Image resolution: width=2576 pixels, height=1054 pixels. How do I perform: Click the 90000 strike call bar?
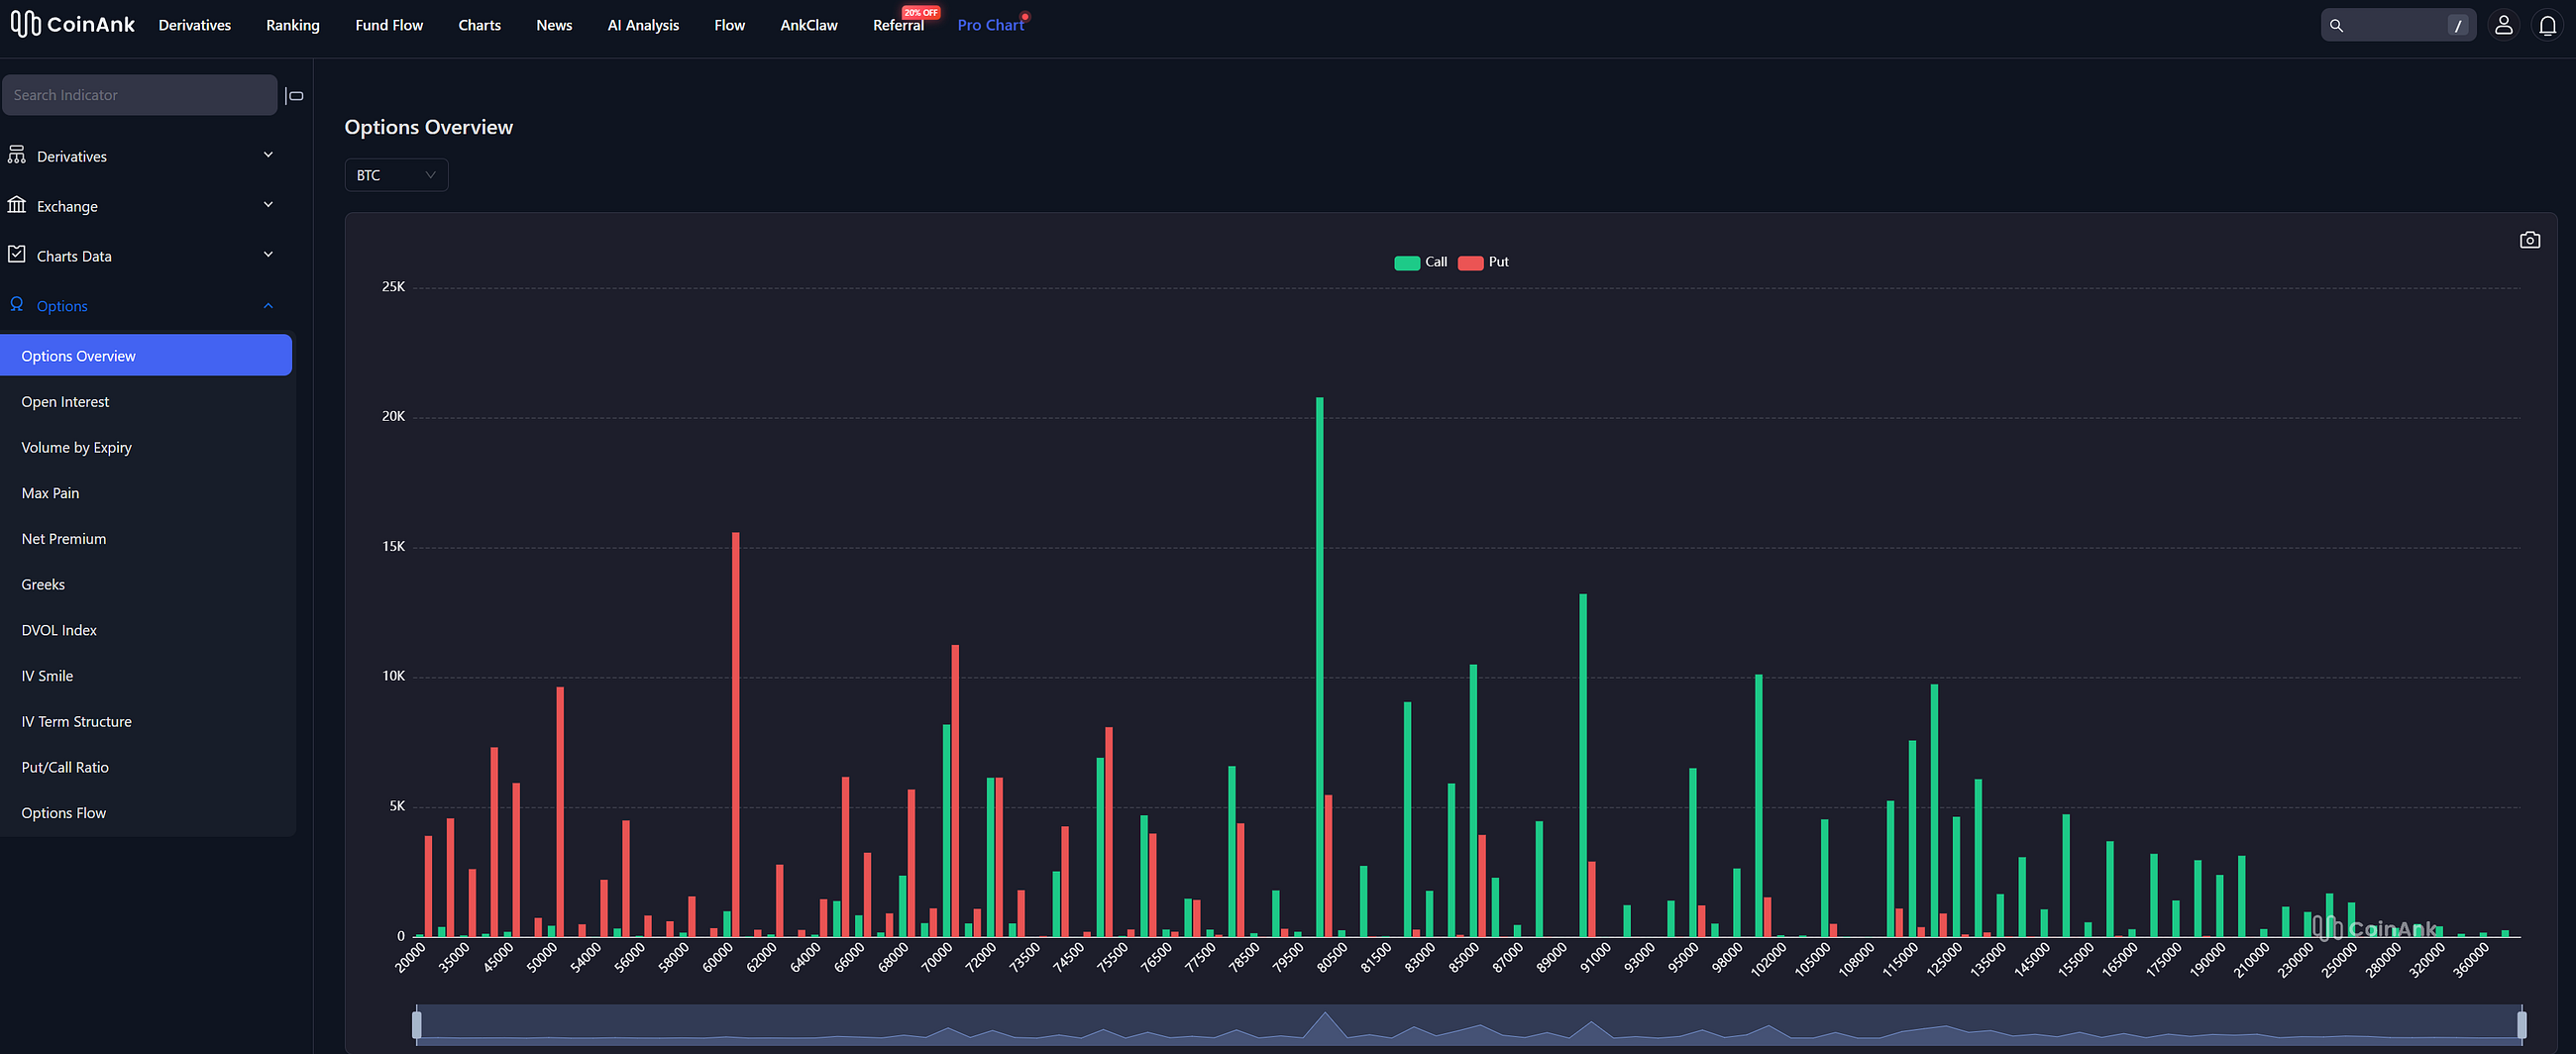point(1583,765)
